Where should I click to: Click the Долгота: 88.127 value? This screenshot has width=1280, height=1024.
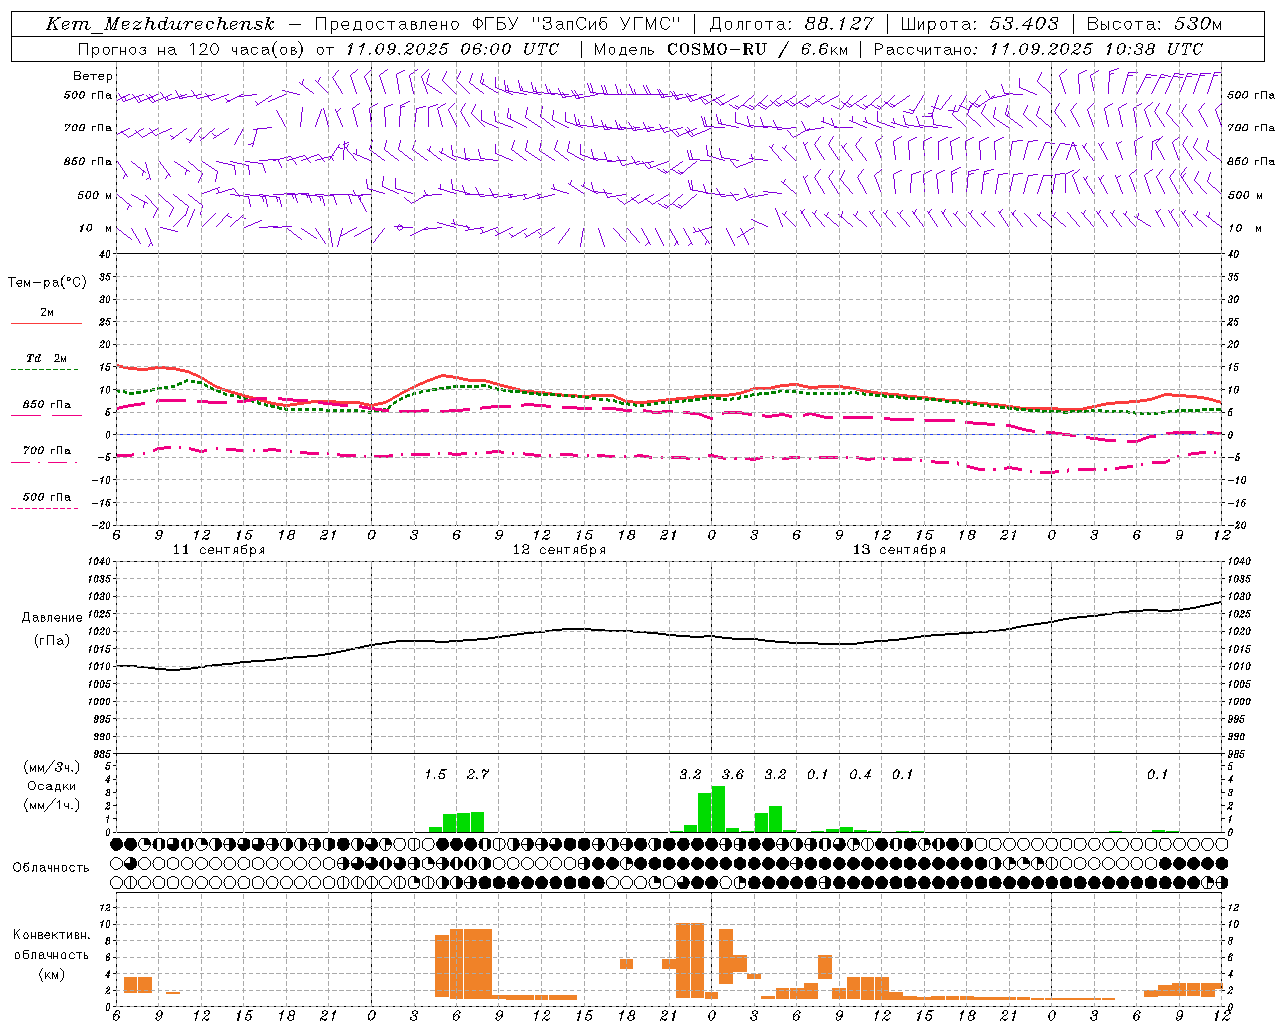[x=791, y=24]
